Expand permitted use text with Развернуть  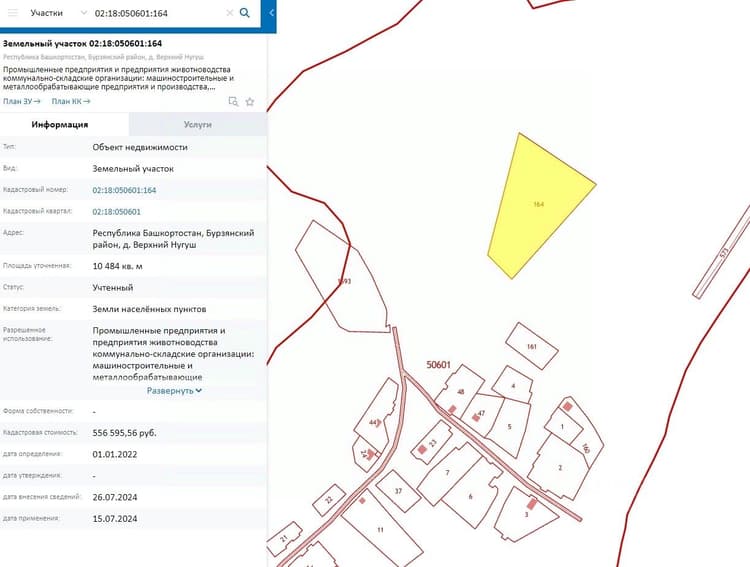point(174,390)
